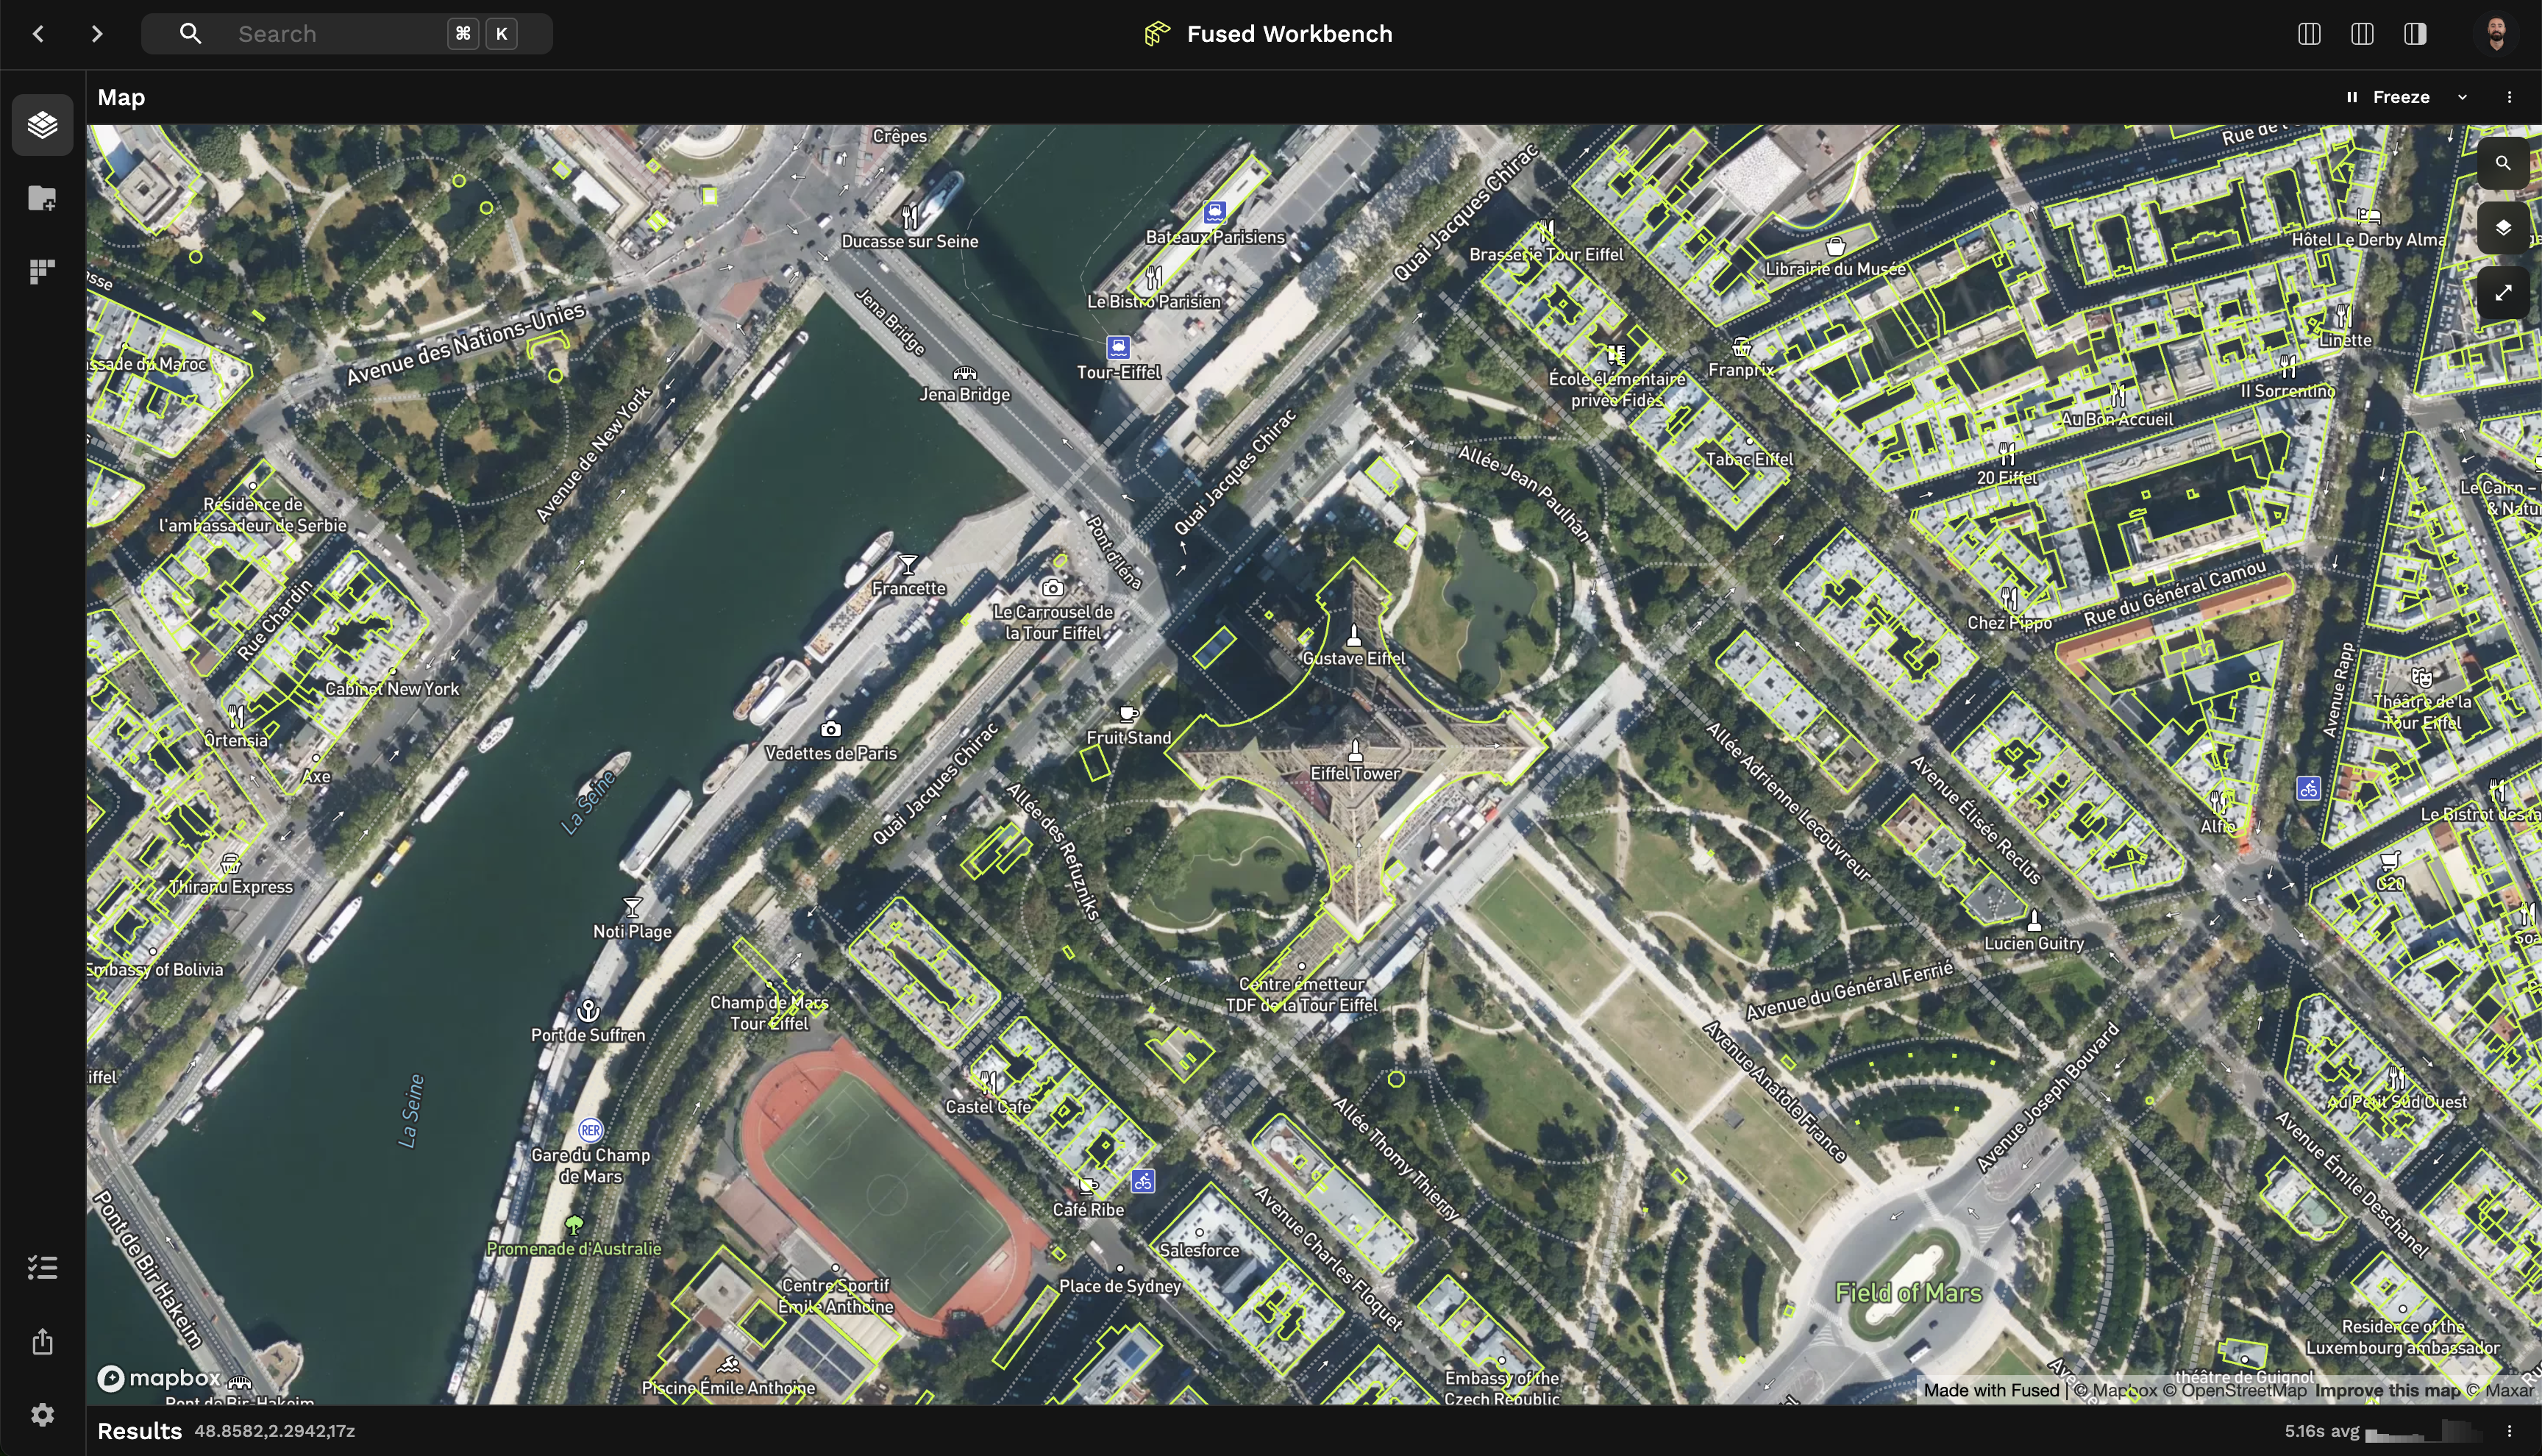Image resolution: width=2542 pixels, height=1456 pixels.
Task: Click the Thiranu Express shop icon
Action: coord(230,863)
